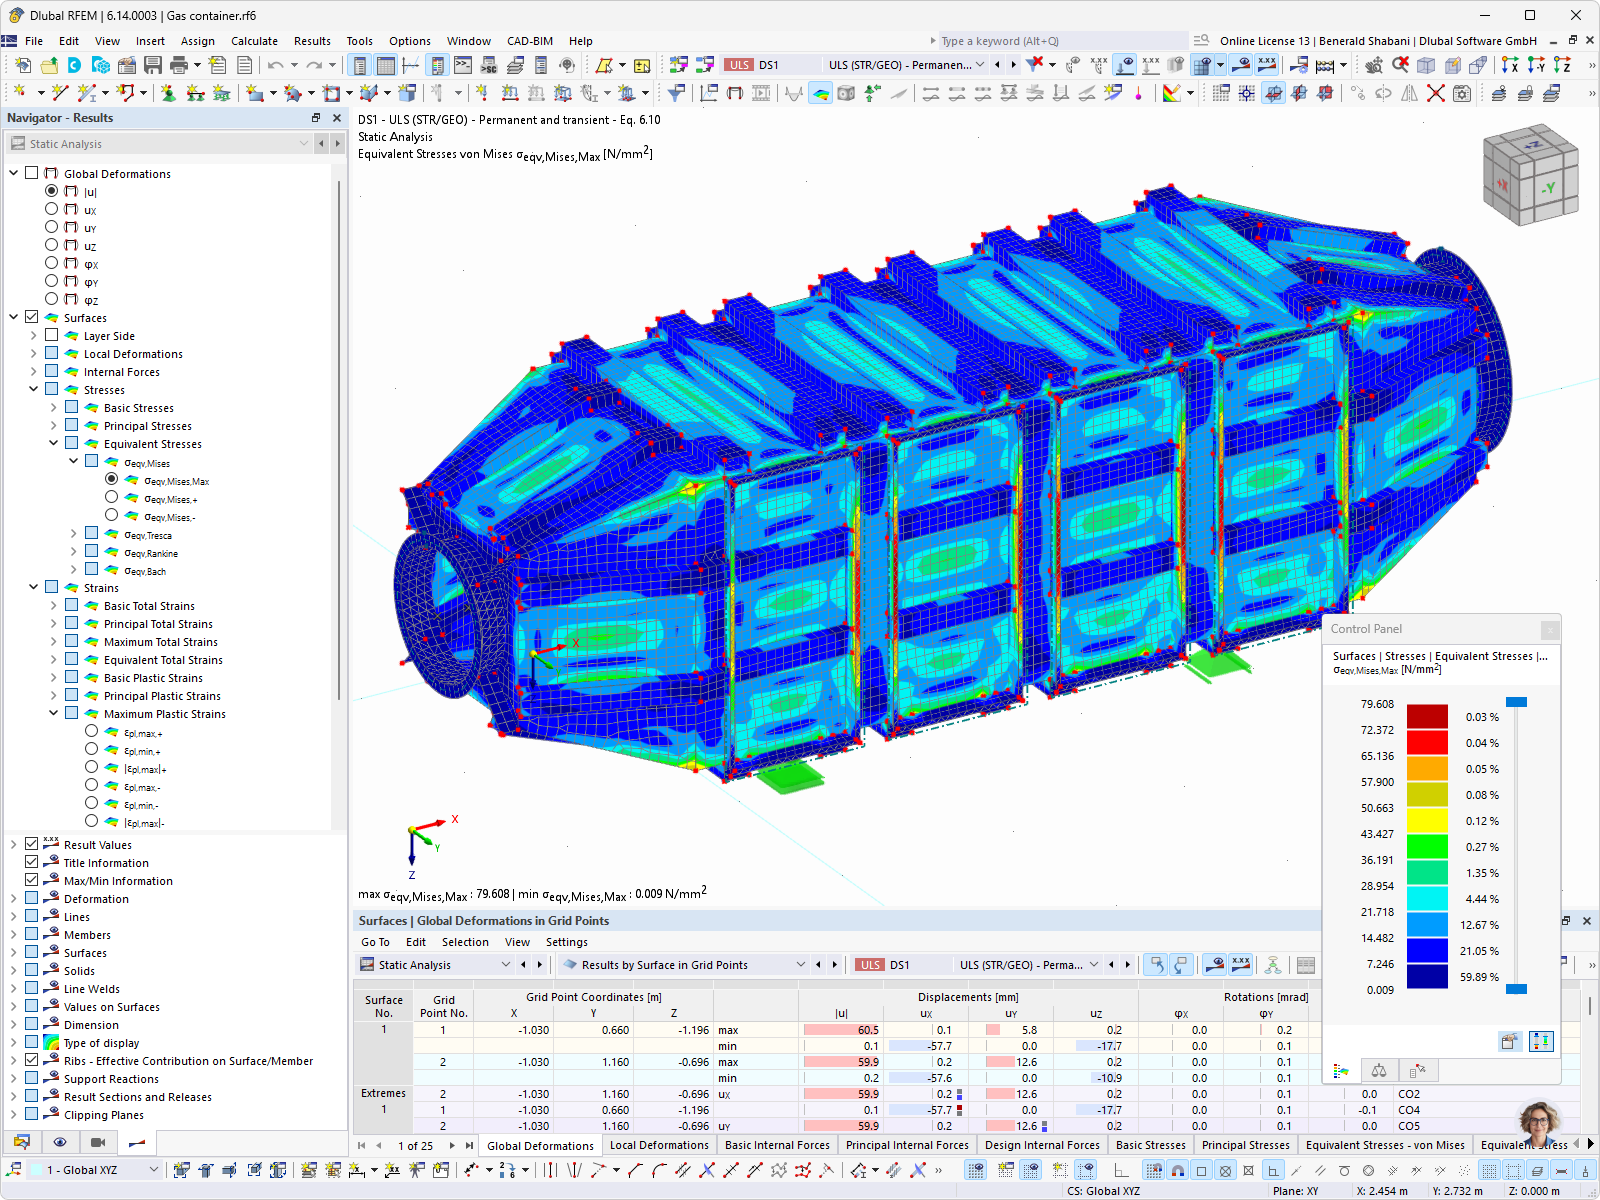
Task: Expand the Basic Stresses tree node
Action: (x=54, y=407)
